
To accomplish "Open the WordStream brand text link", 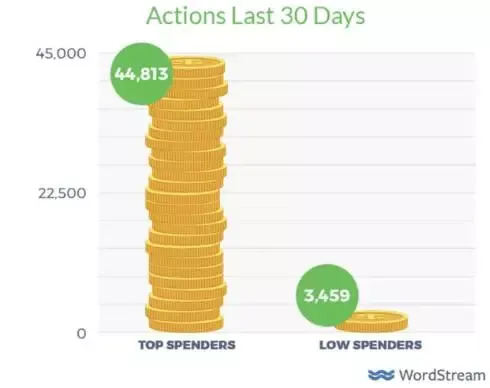I will click(442, 375).
